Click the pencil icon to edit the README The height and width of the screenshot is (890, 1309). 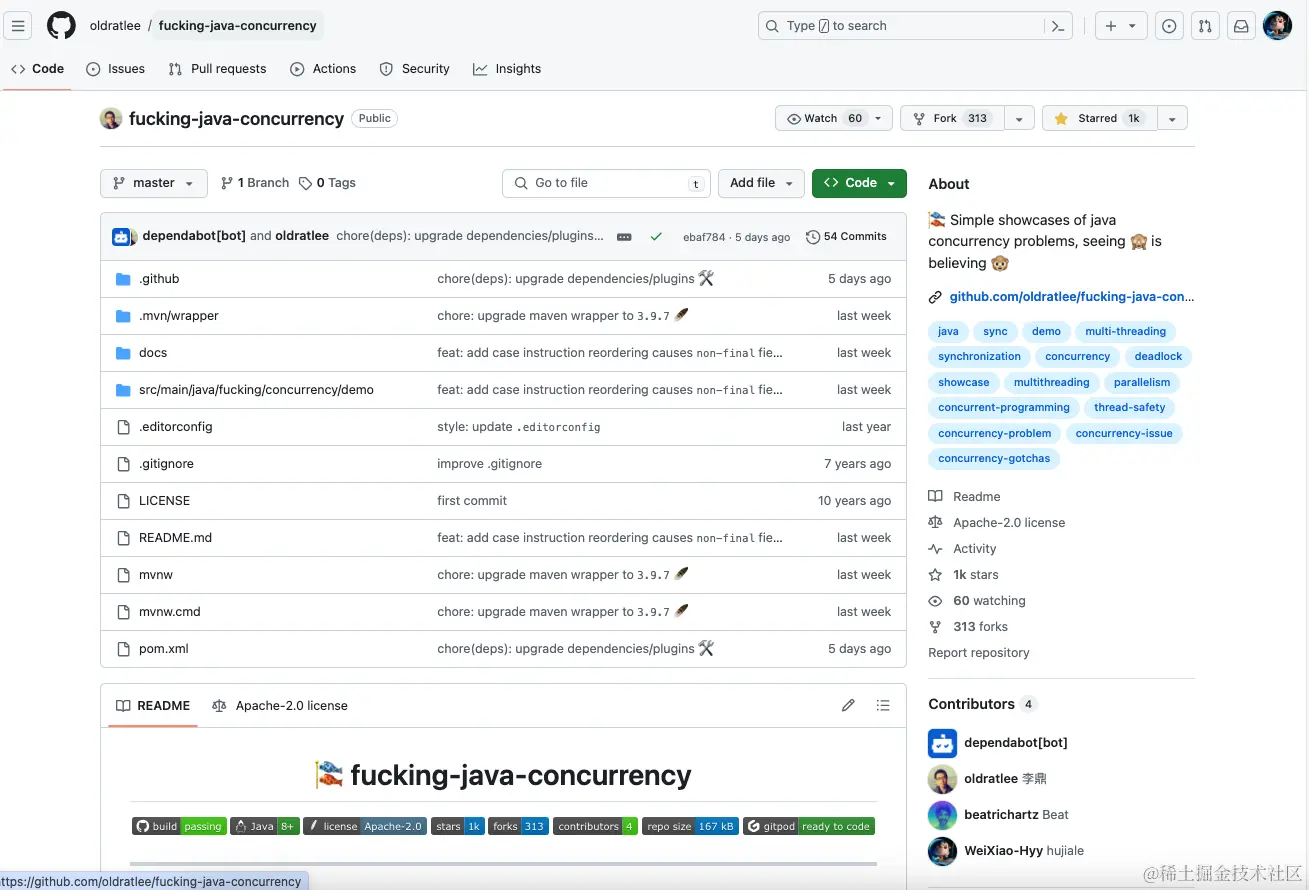pyautogui.click(x=848, y=705)
